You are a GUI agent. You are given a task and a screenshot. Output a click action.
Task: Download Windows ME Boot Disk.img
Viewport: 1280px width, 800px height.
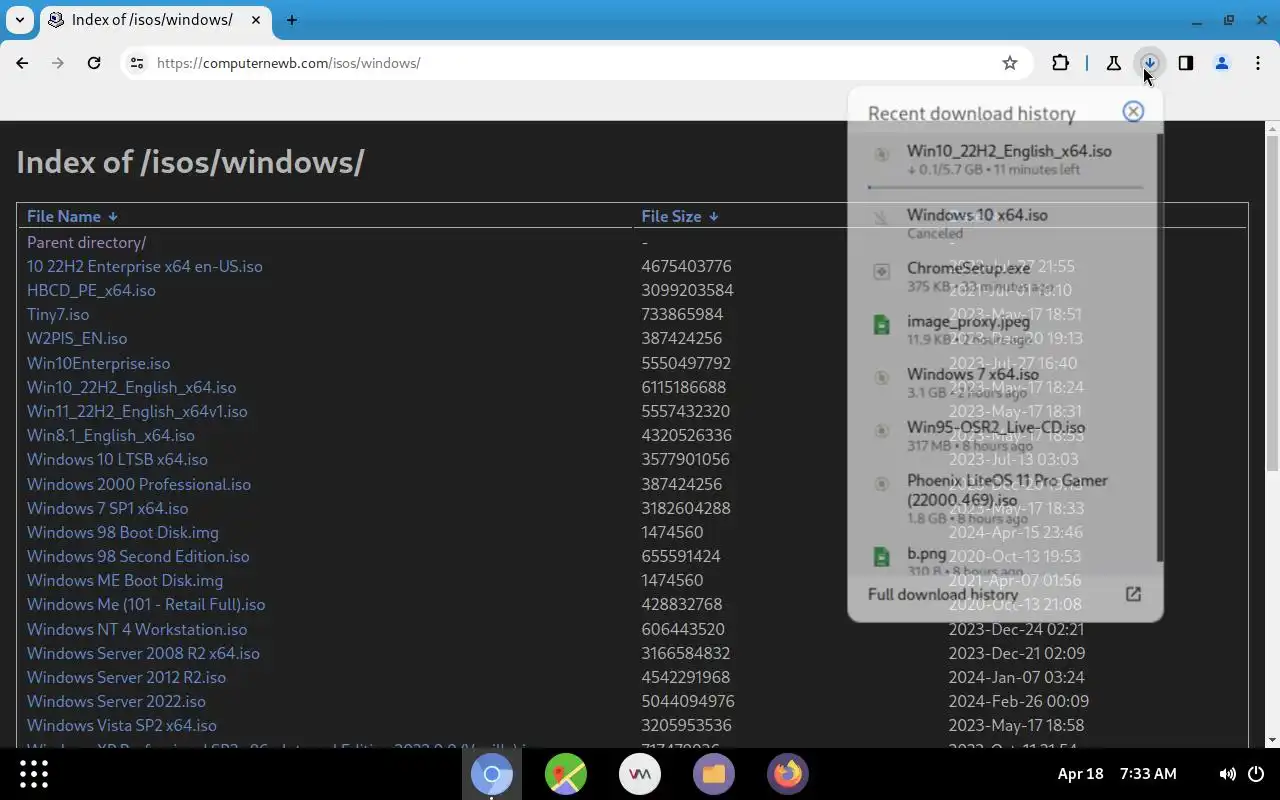pos(125,580)
